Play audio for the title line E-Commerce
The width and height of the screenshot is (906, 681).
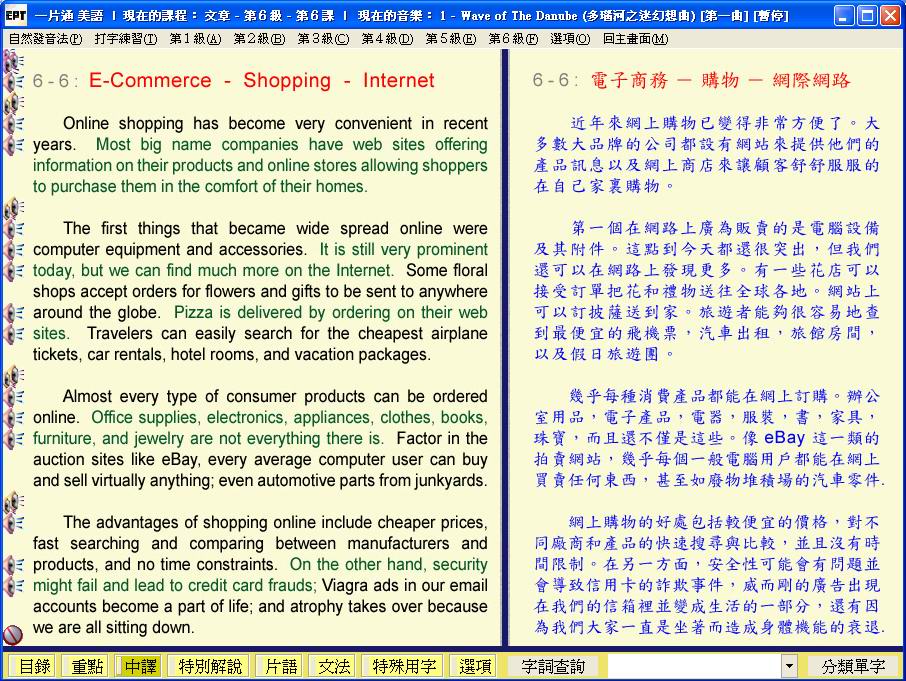[14, 81]
